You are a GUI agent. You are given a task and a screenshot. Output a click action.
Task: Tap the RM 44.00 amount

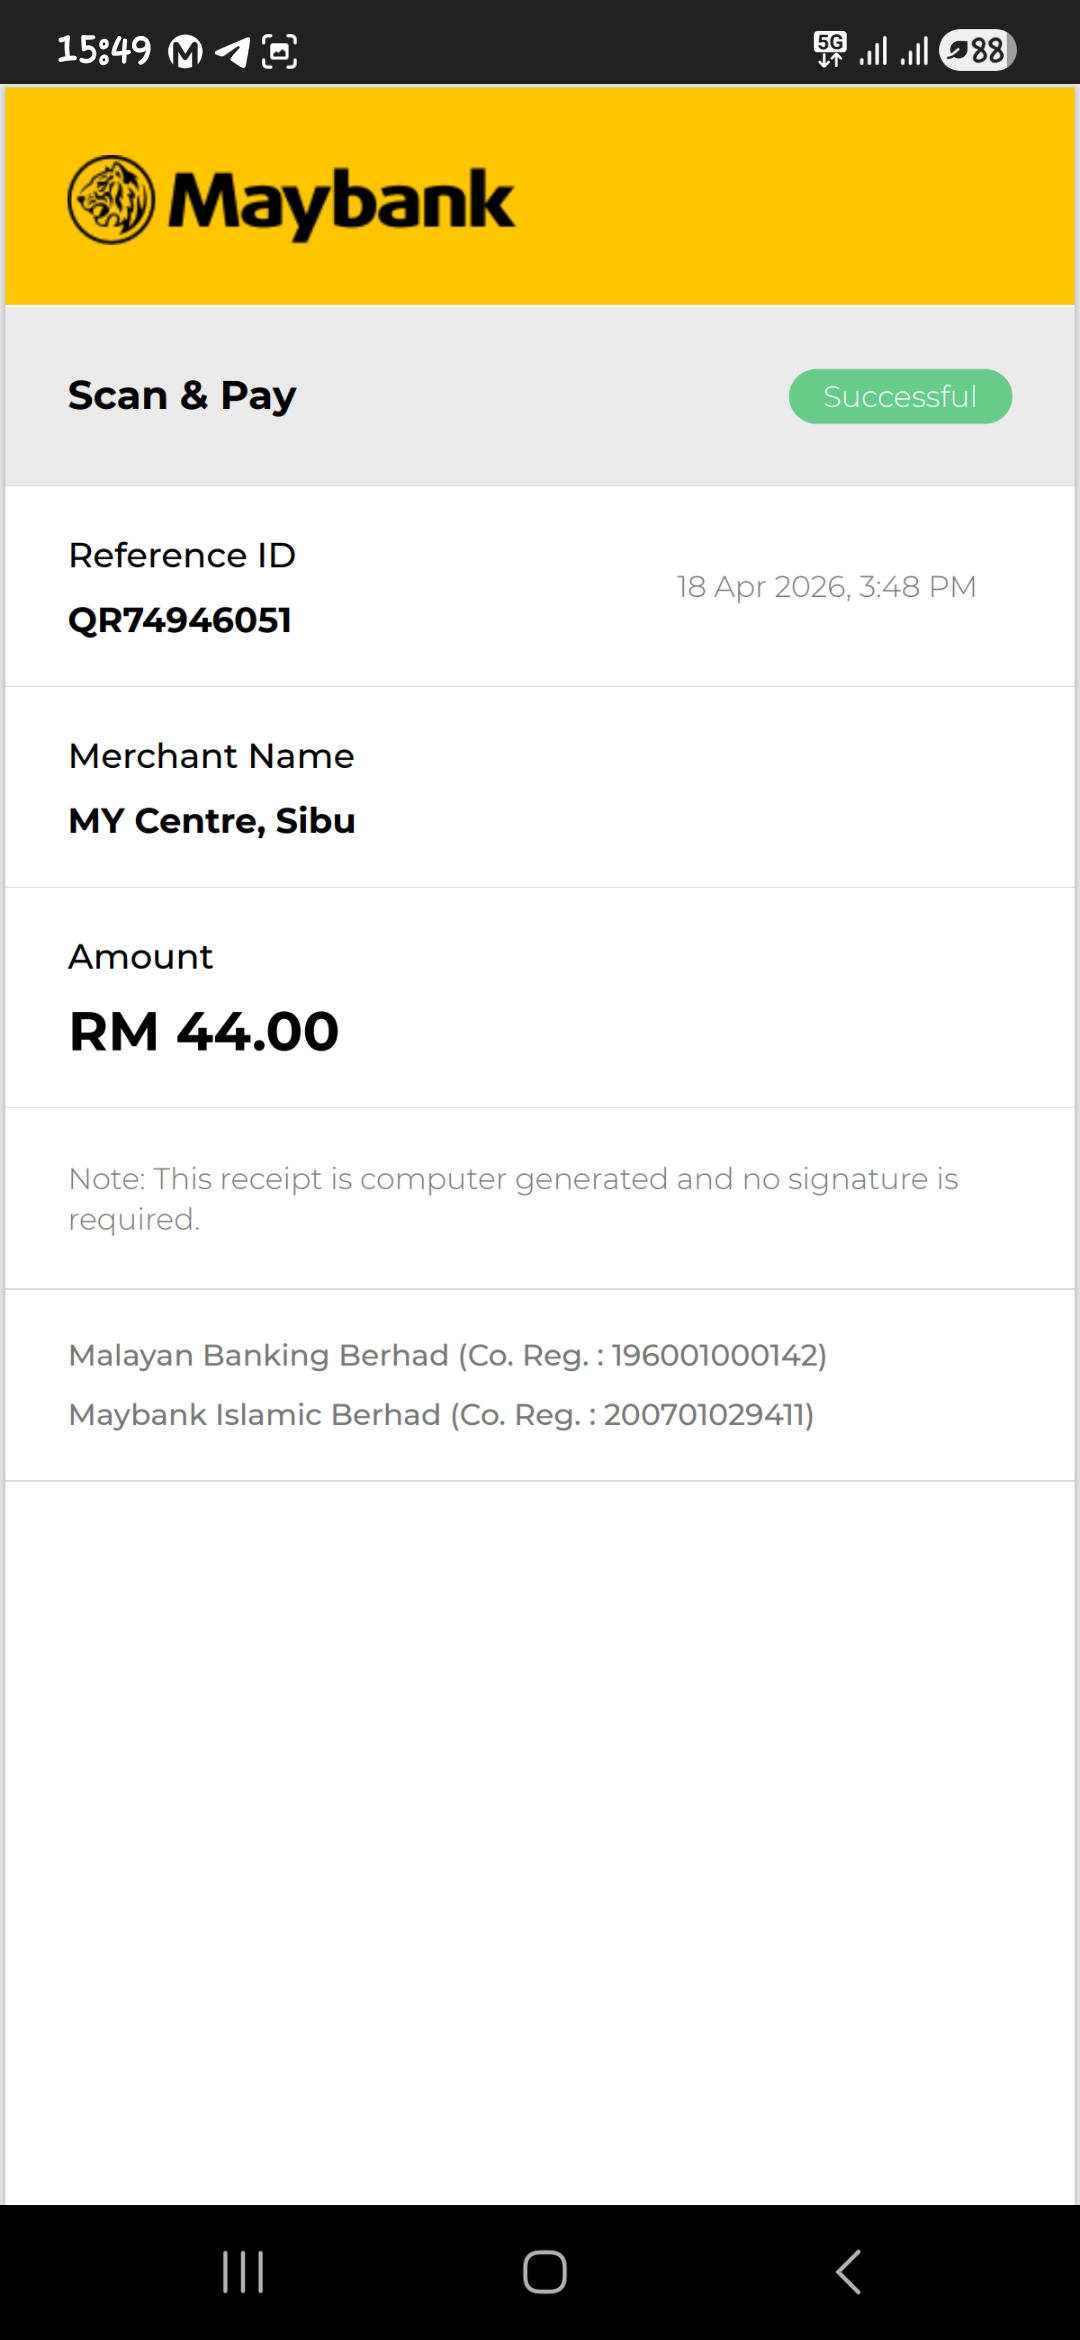pyautogui.click(x=204, y=1032)
